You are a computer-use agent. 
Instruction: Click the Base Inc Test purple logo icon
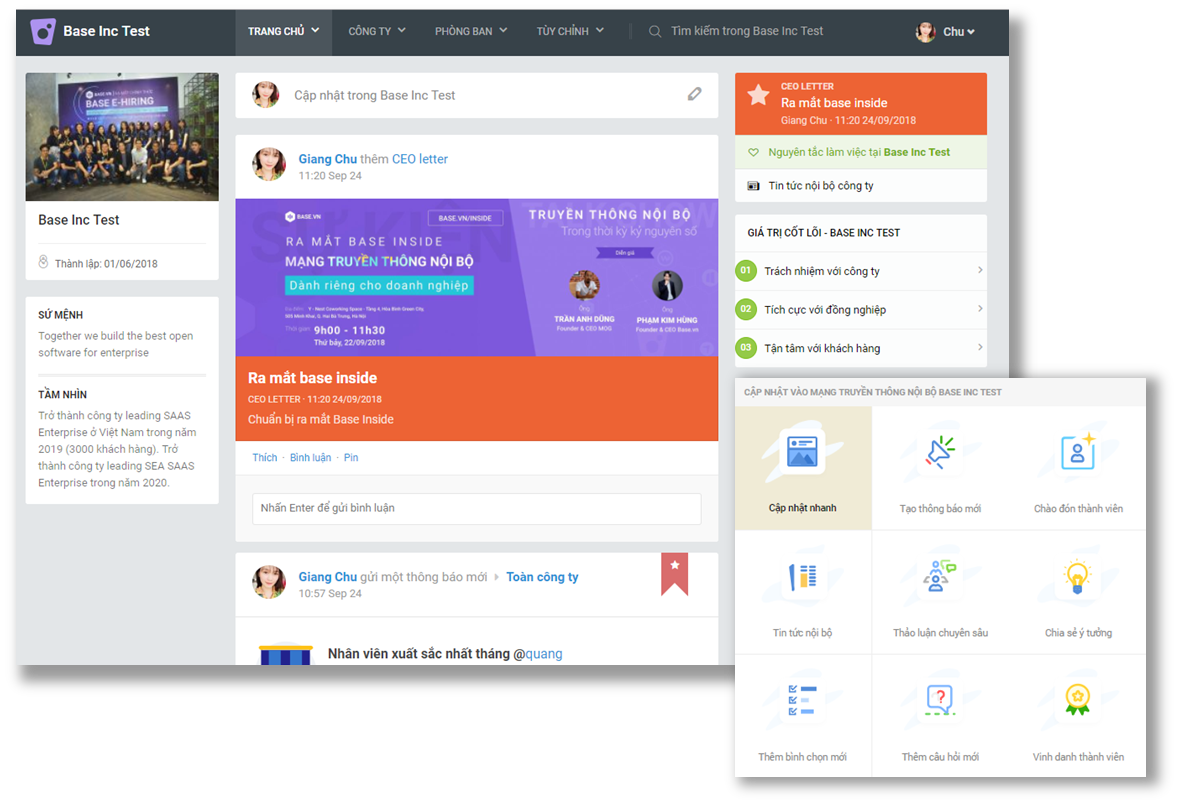click(43, 32)
